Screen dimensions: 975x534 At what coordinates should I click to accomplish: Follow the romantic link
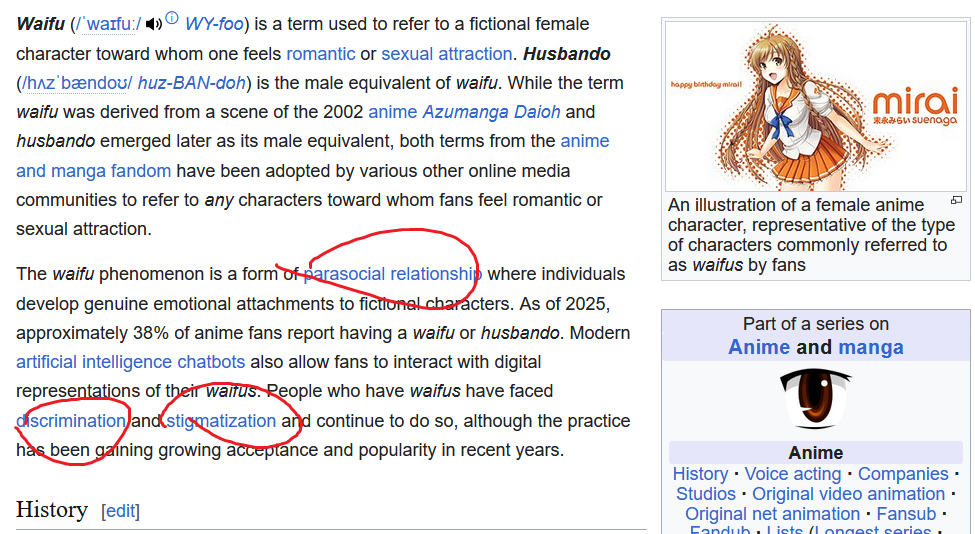click(x=321, y=54)
